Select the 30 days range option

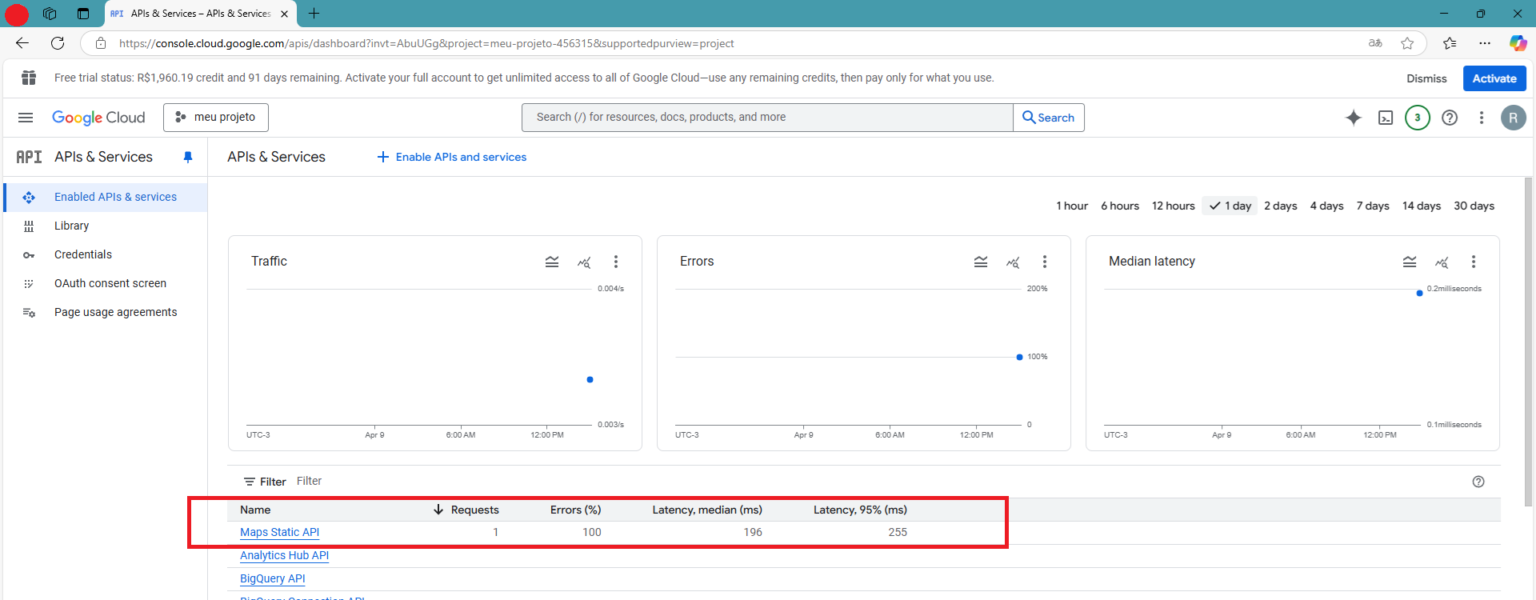tap(1474, 205)
